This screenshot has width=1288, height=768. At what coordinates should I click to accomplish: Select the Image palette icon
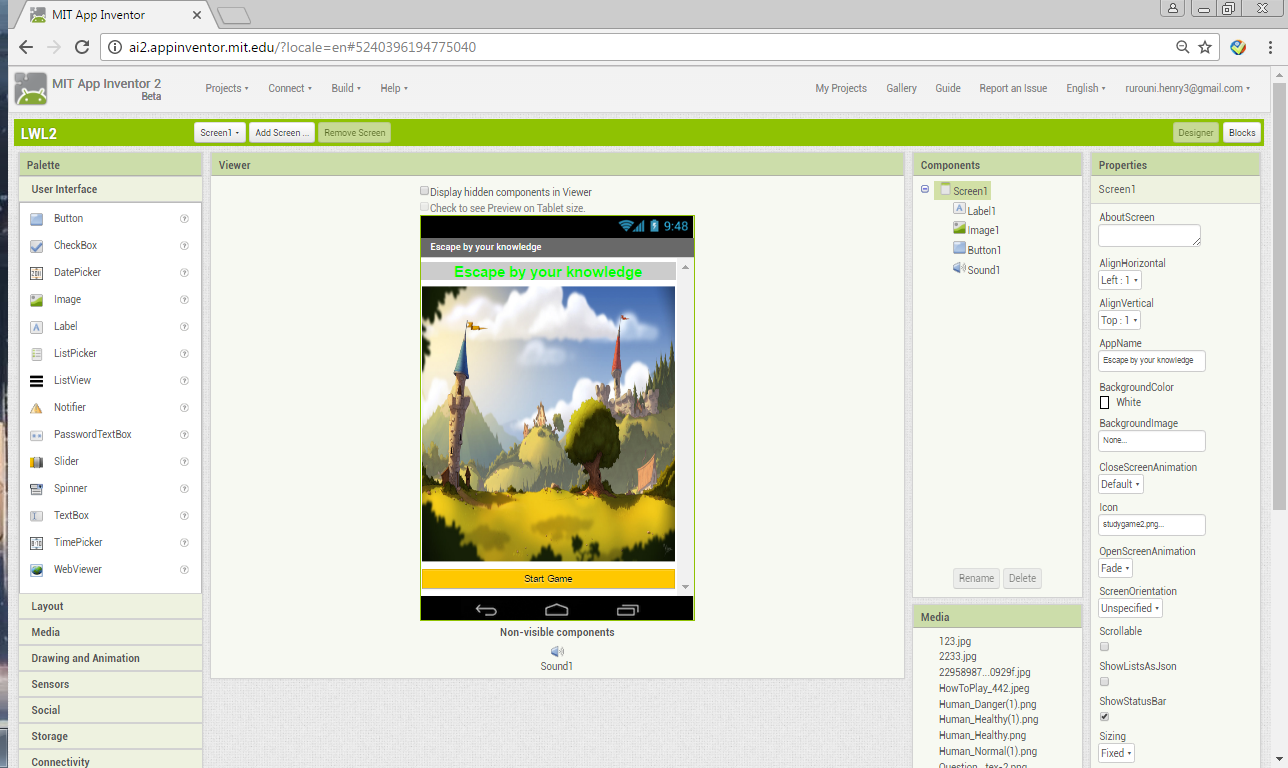(x=37, y=300)
